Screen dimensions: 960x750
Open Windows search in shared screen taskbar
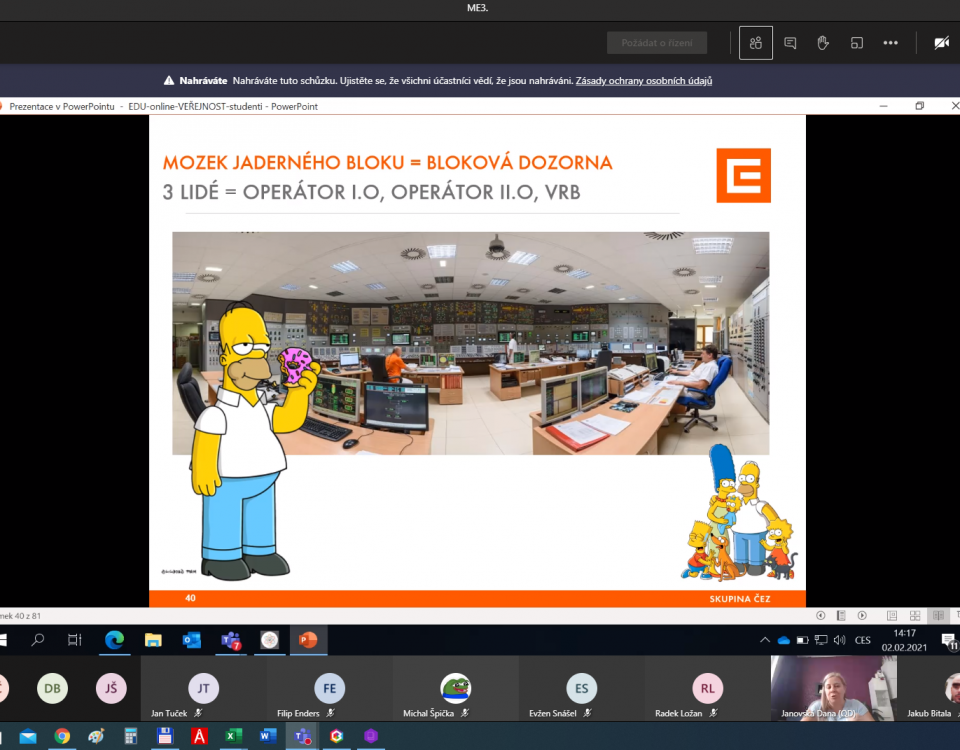click(38, 640)
